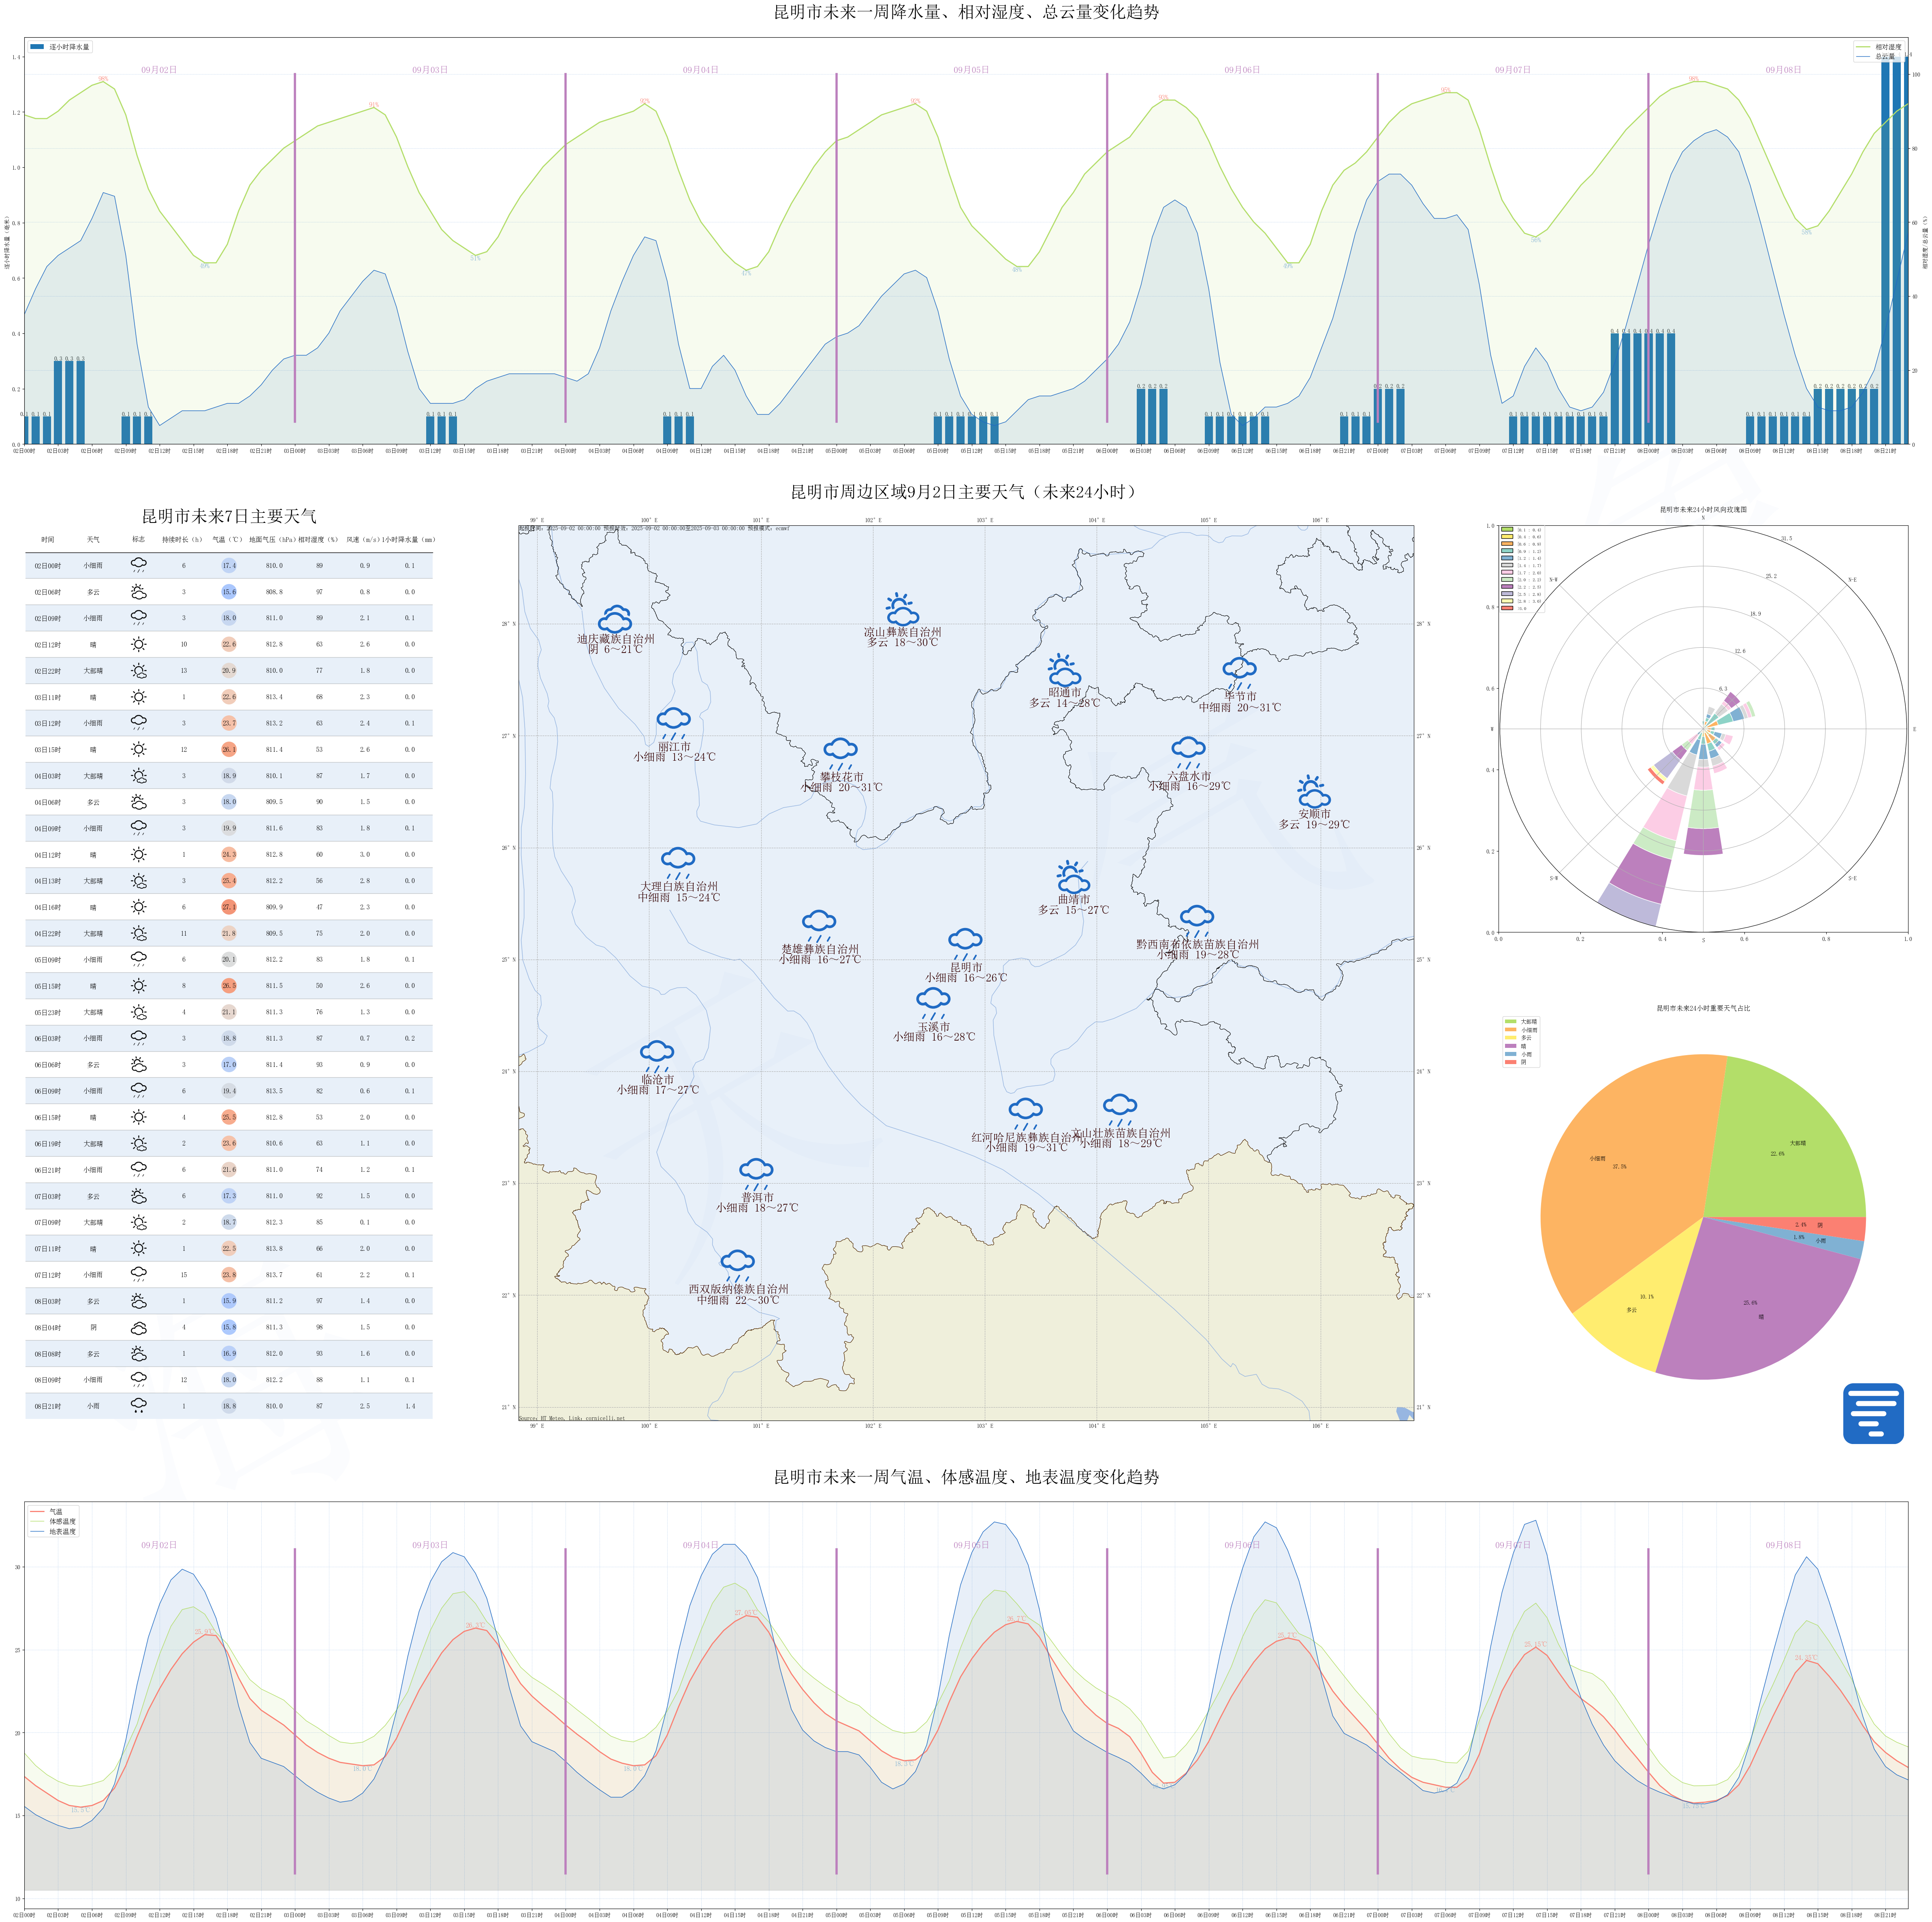Click the rain icon above 大理白族自治州

(678, 864)
